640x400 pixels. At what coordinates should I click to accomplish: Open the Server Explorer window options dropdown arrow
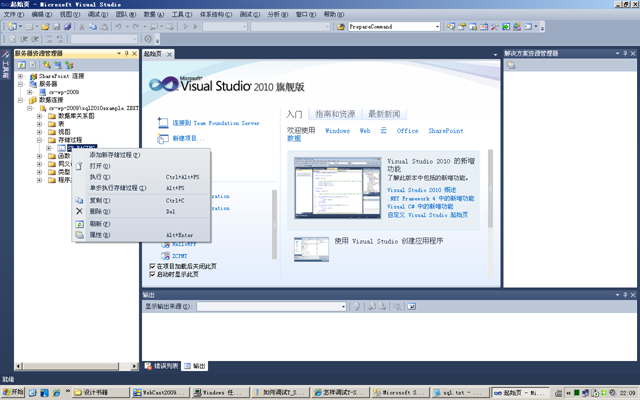(x=119, y=53)
